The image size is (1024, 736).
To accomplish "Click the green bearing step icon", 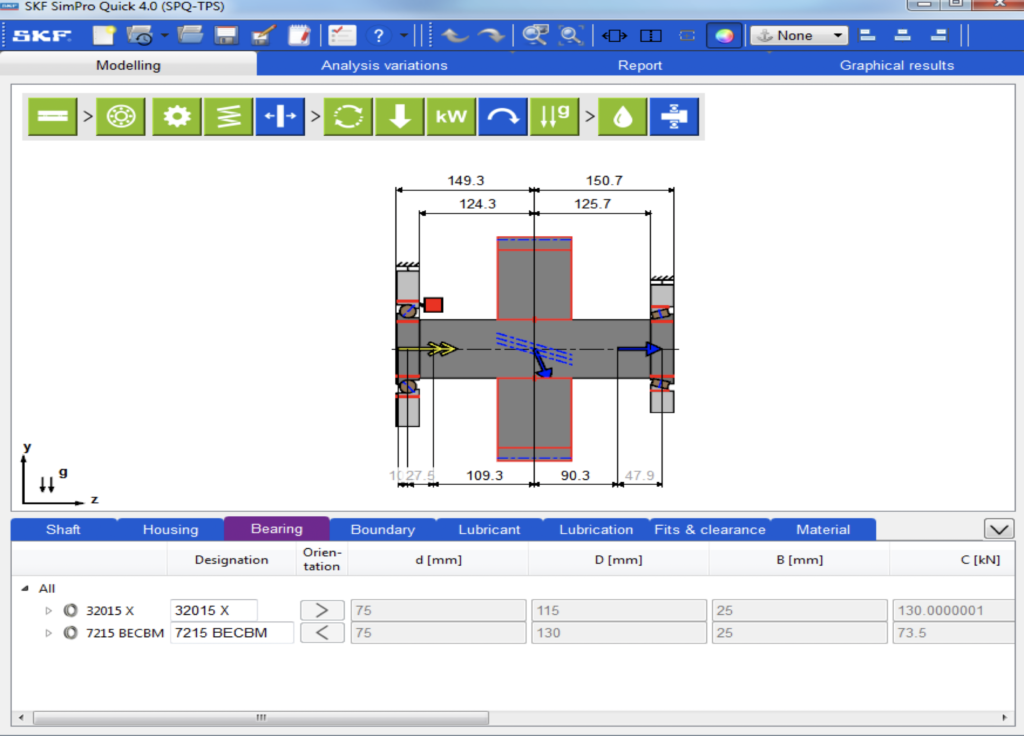I will point(121,116).
